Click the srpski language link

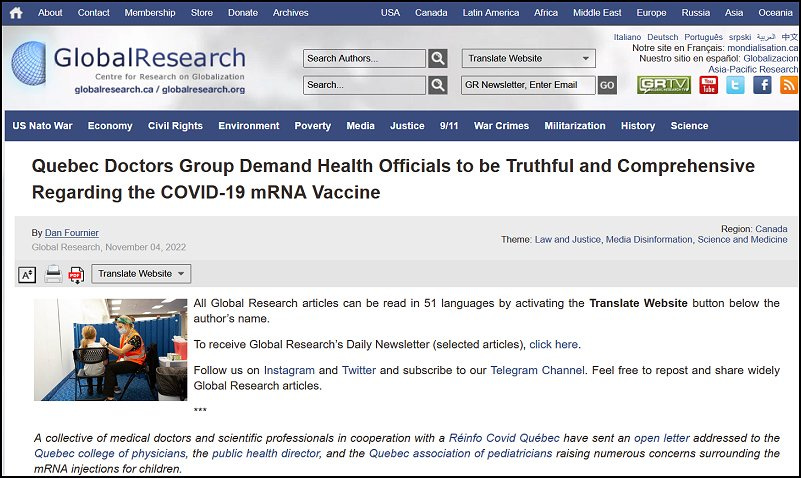pos(740,37)
